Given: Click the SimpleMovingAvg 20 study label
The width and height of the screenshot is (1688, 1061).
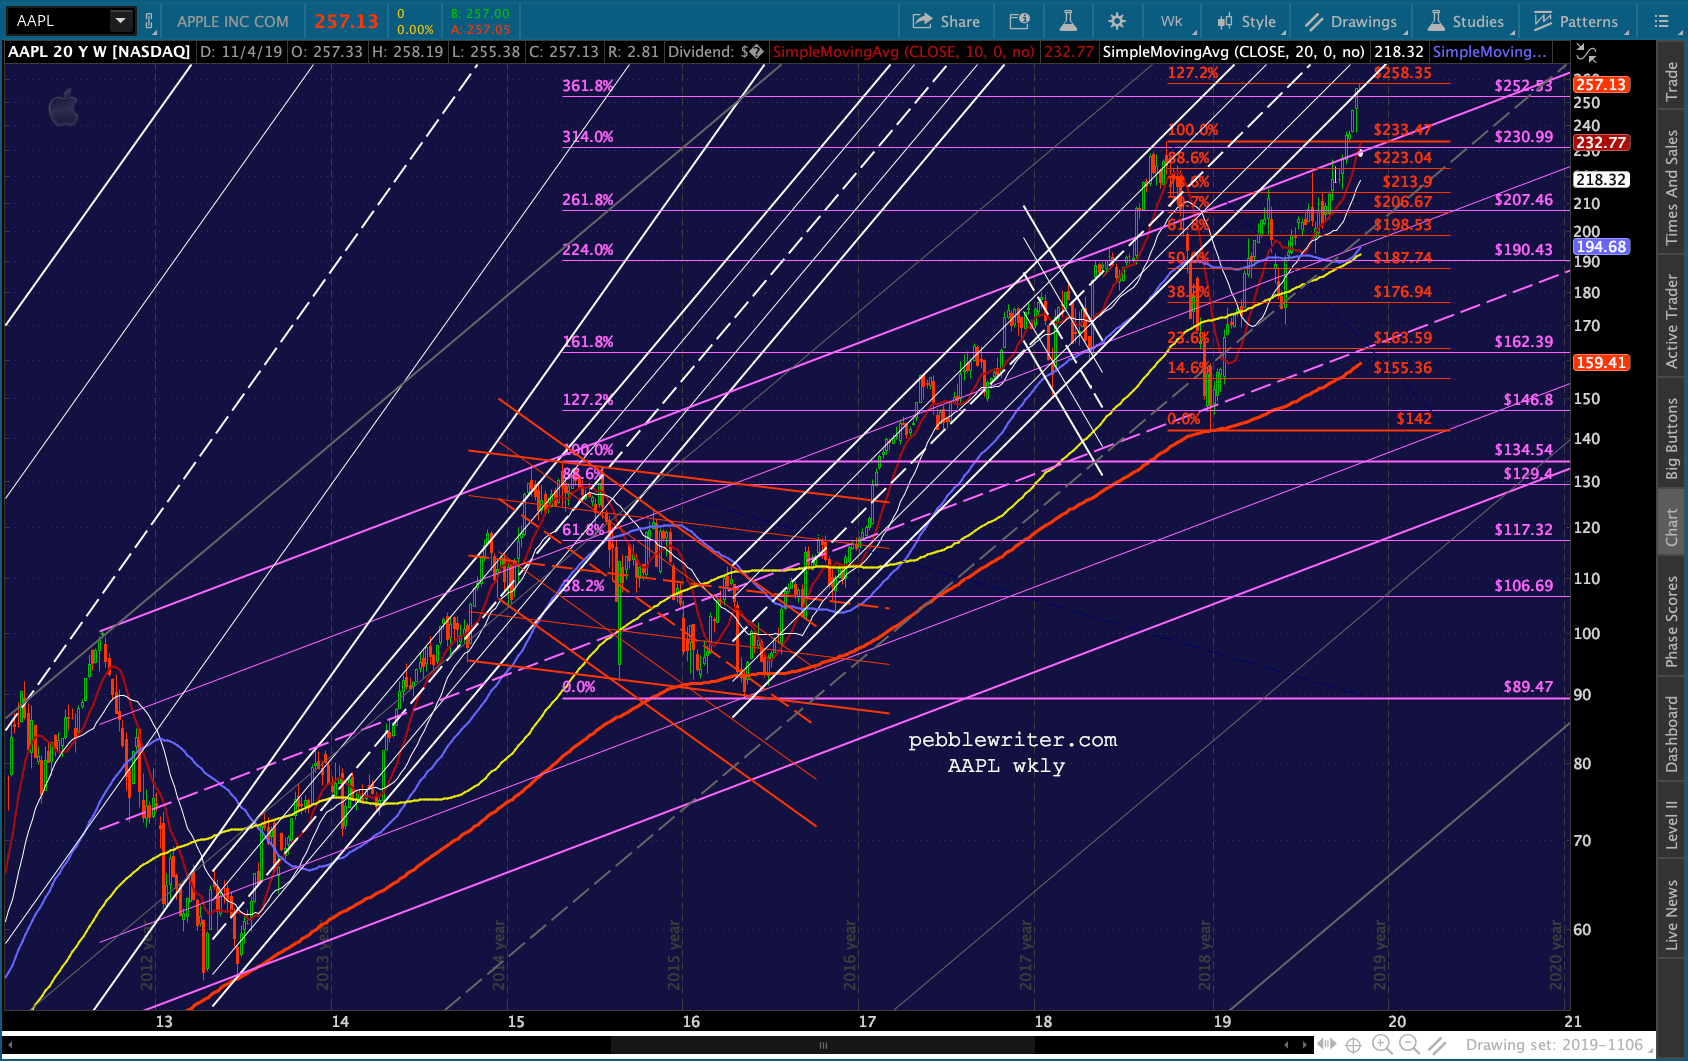Looking at the screenshot, I should tap(1233, 52).
